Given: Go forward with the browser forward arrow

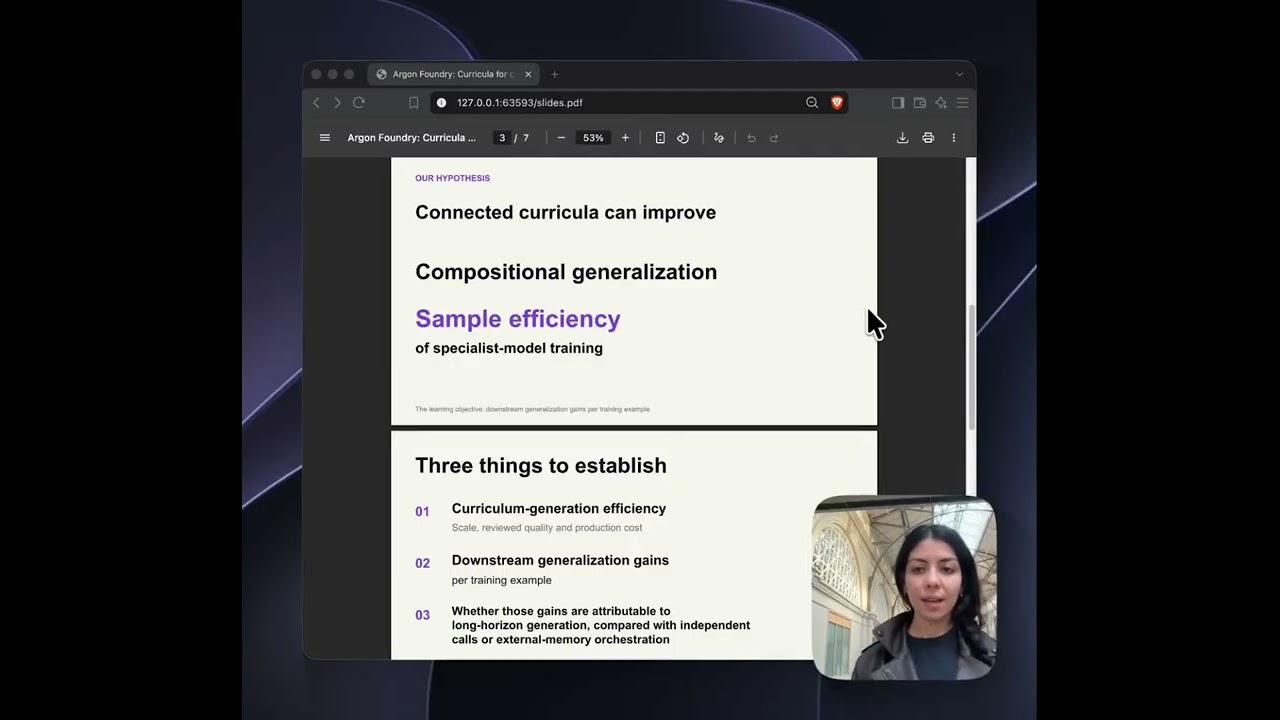Looking at the screenshot, I should click(x=337, y=102).
